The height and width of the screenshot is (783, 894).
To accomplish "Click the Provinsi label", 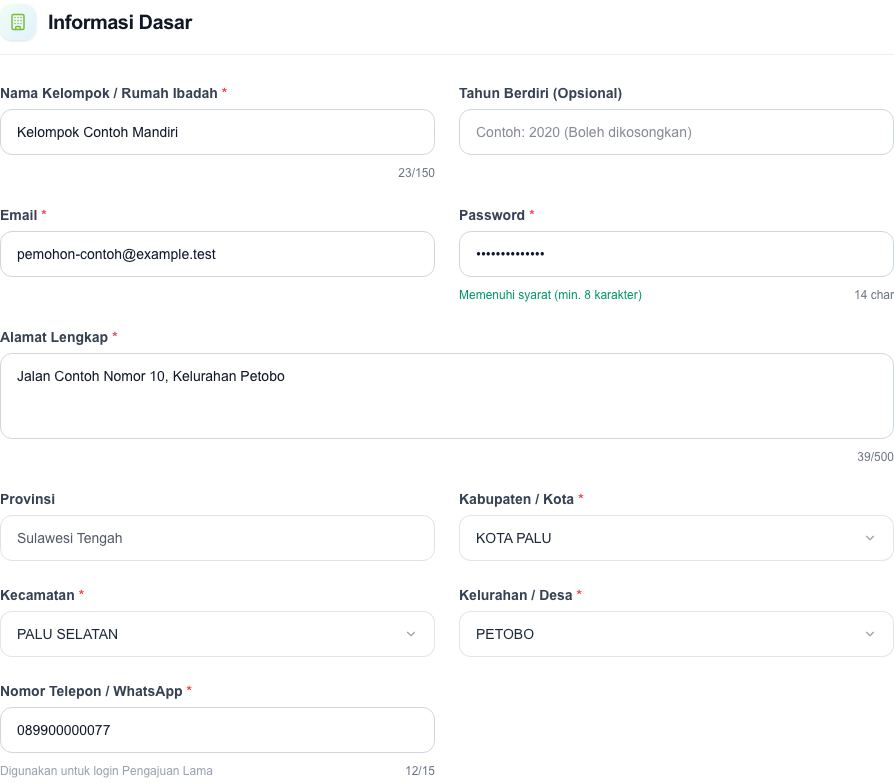I will [x=28, y=499].
